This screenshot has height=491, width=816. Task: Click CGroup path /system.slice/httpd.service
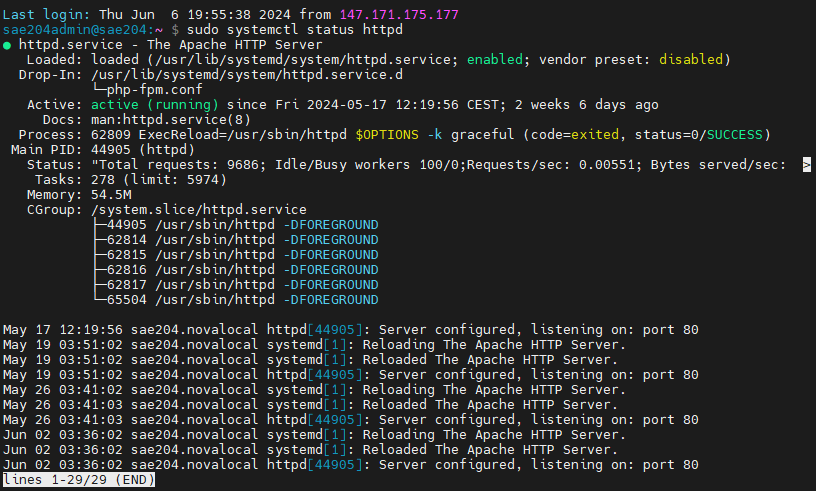(x=199, y=210)
